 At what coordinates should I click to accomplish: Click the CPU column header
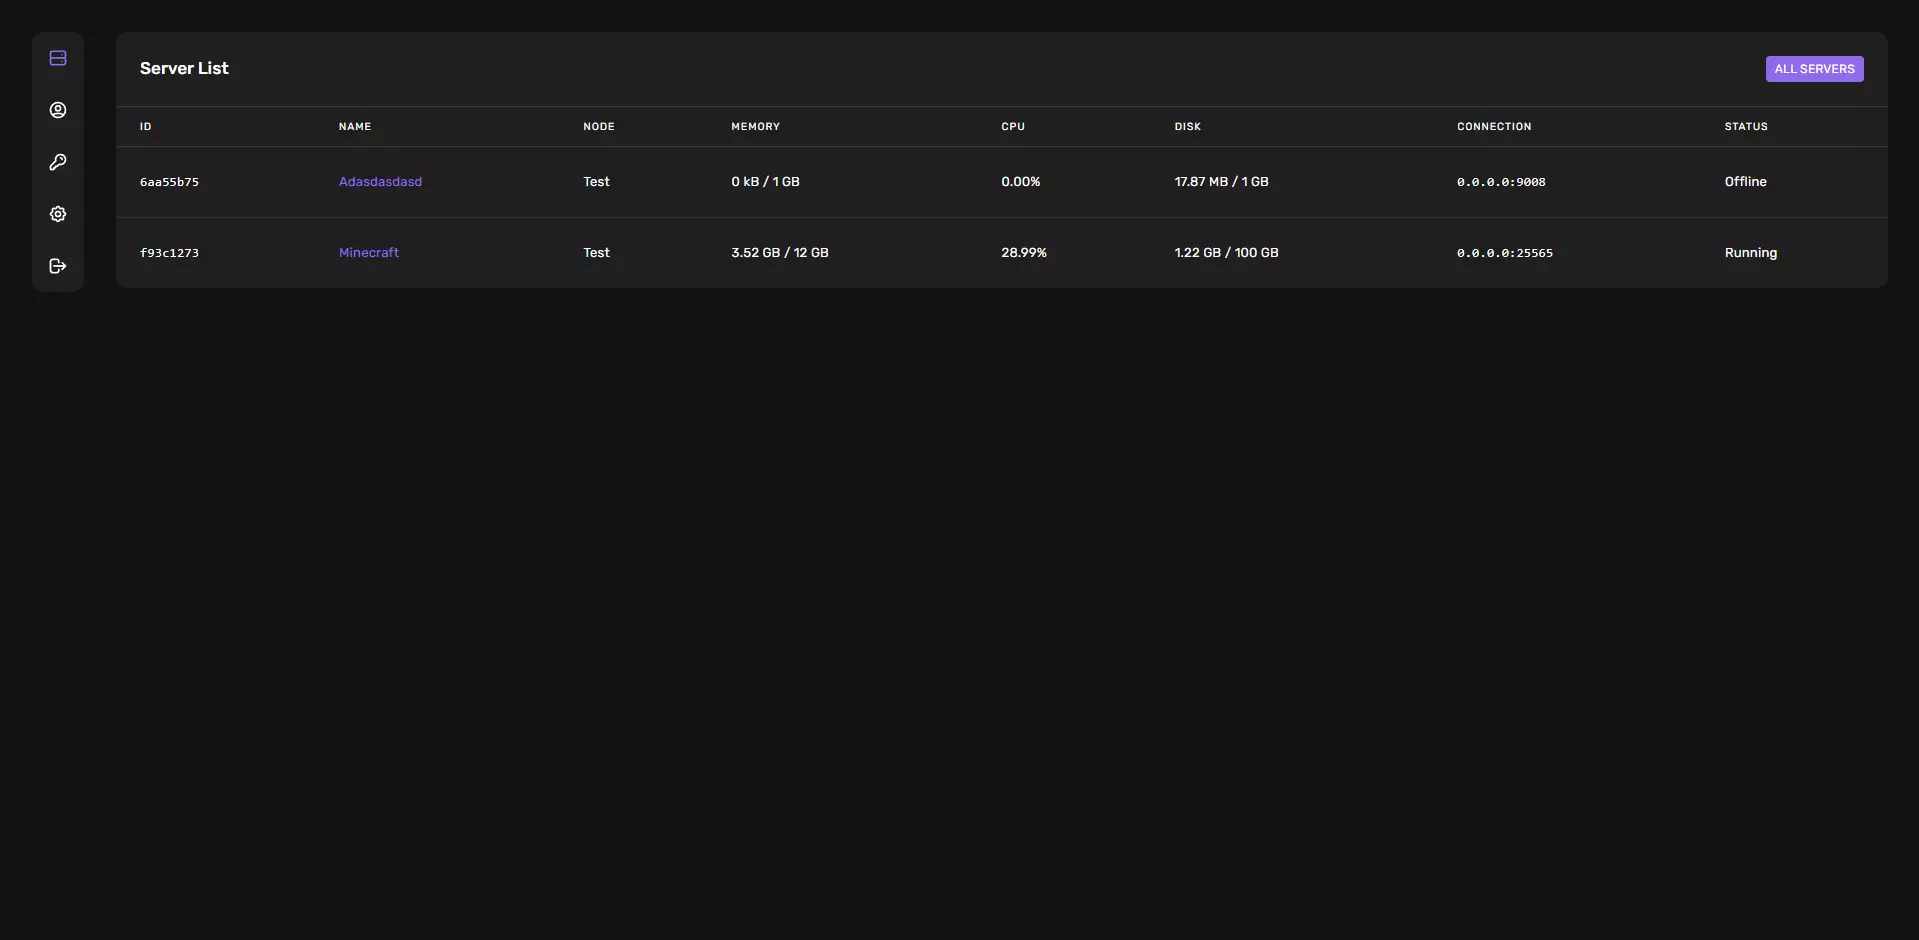point(1013,127)
